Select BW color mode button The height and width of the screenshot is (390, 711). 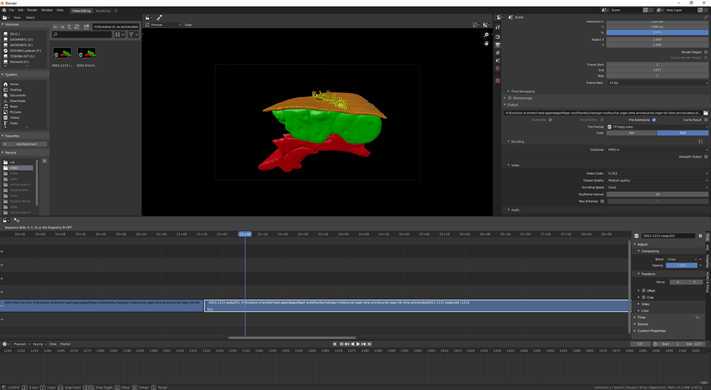coord(632,133)
